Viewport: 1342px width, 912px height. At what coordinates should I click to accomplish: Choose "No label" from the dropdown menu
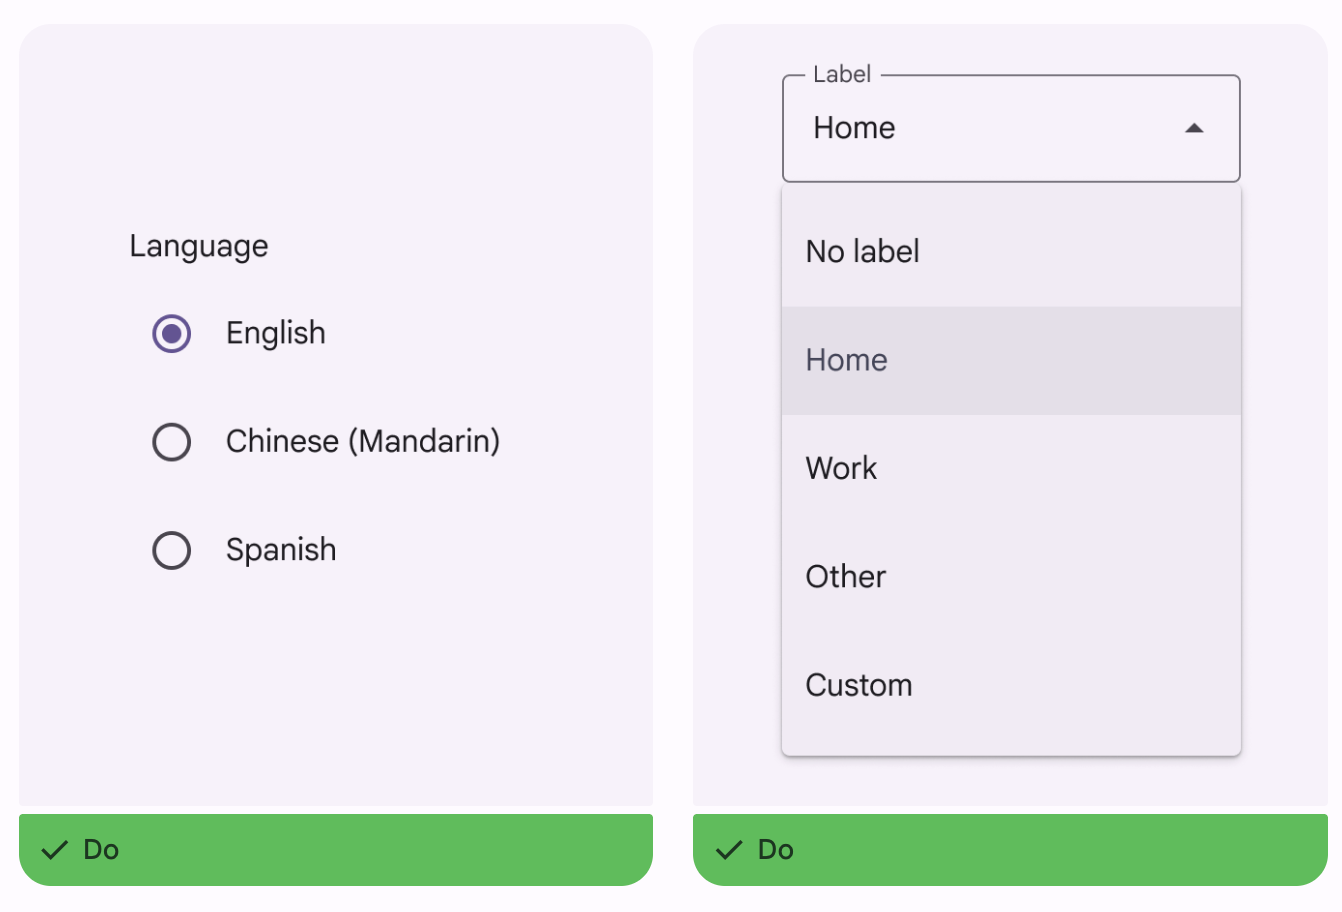[1010, 252]
